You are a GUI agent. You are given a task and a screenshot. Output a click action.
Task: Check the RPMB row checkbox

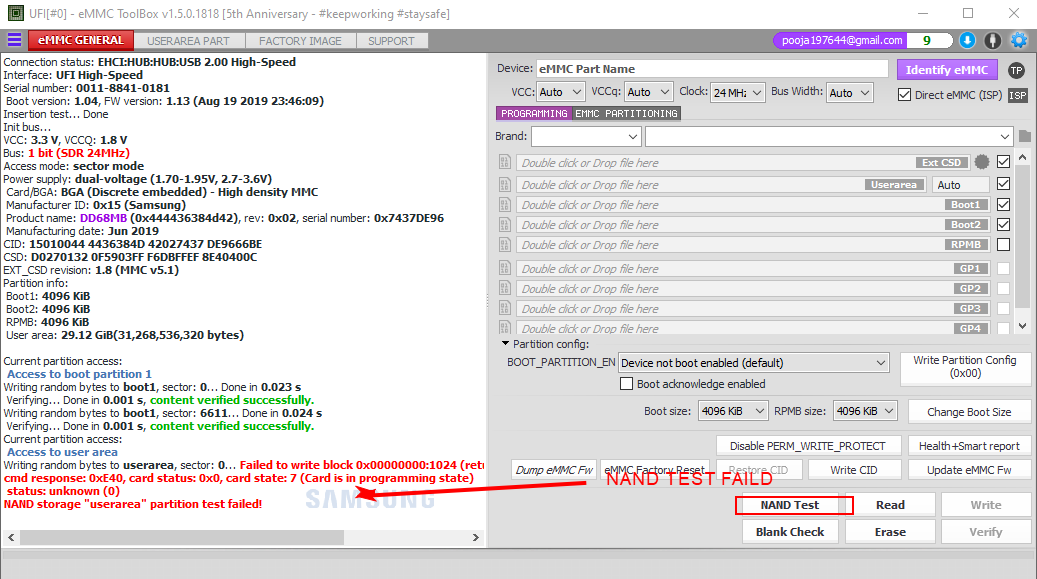[1003, 245]
